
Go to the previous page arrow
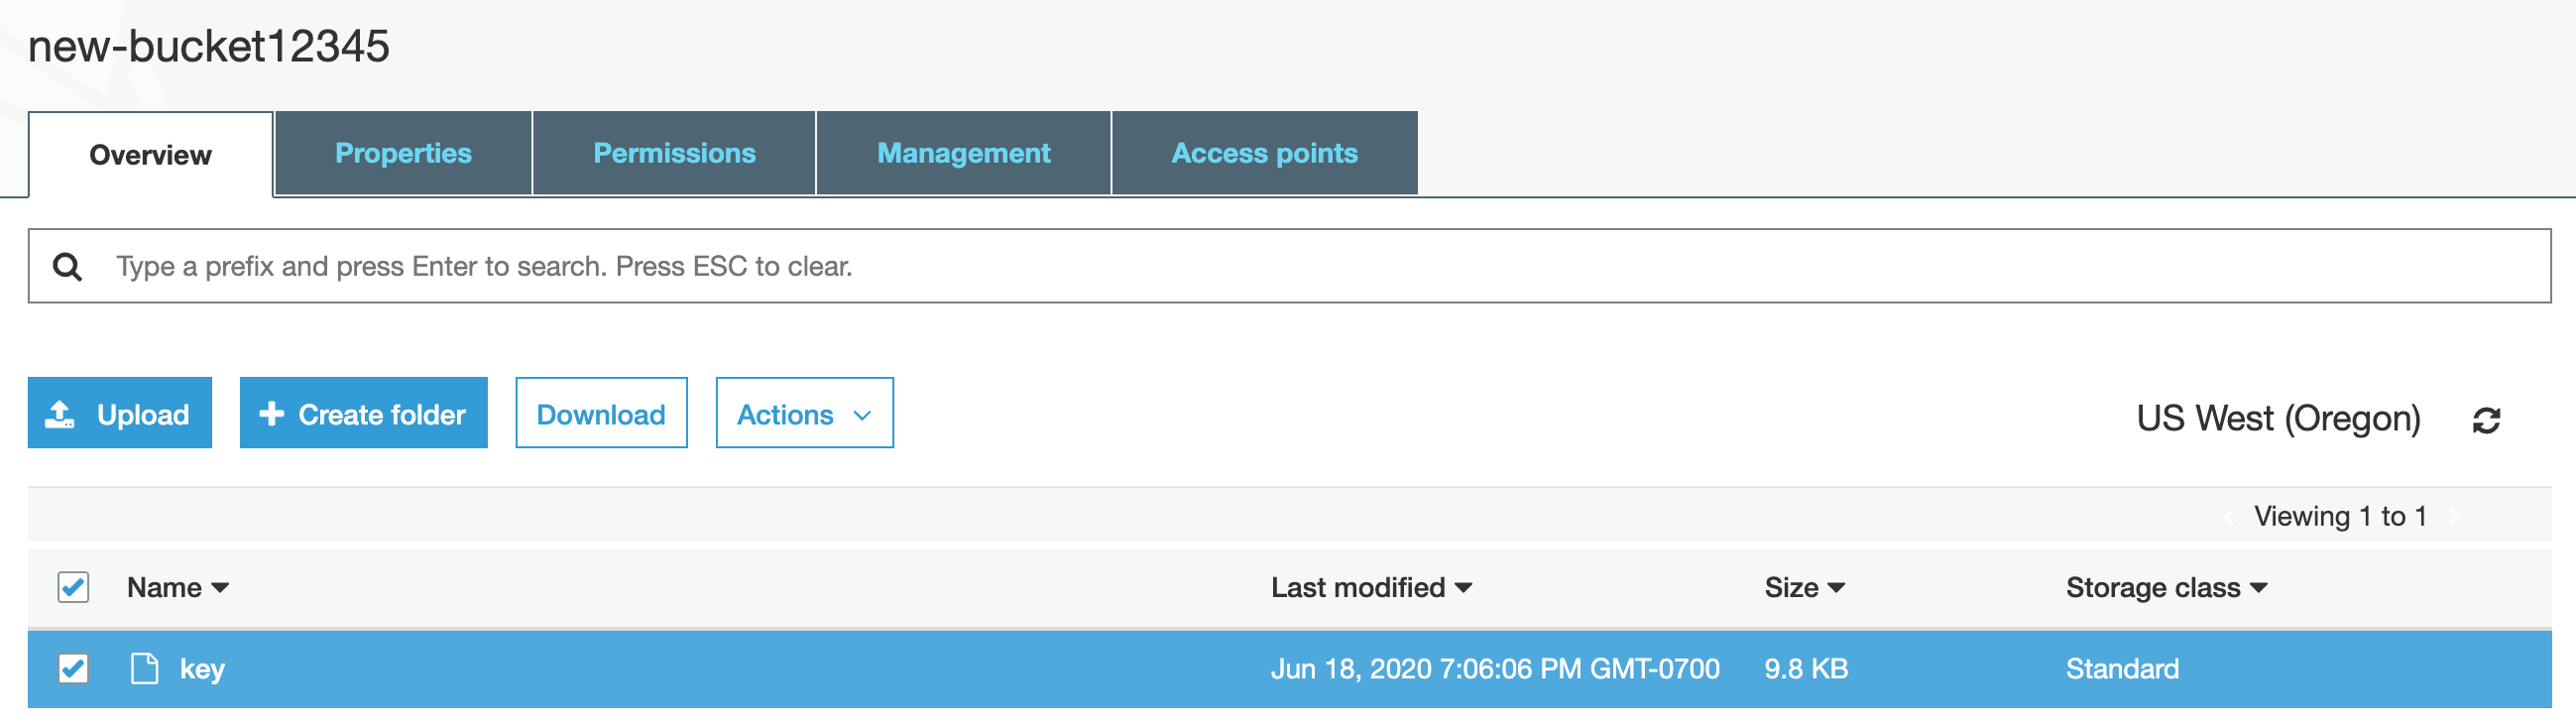[2230, 517]
